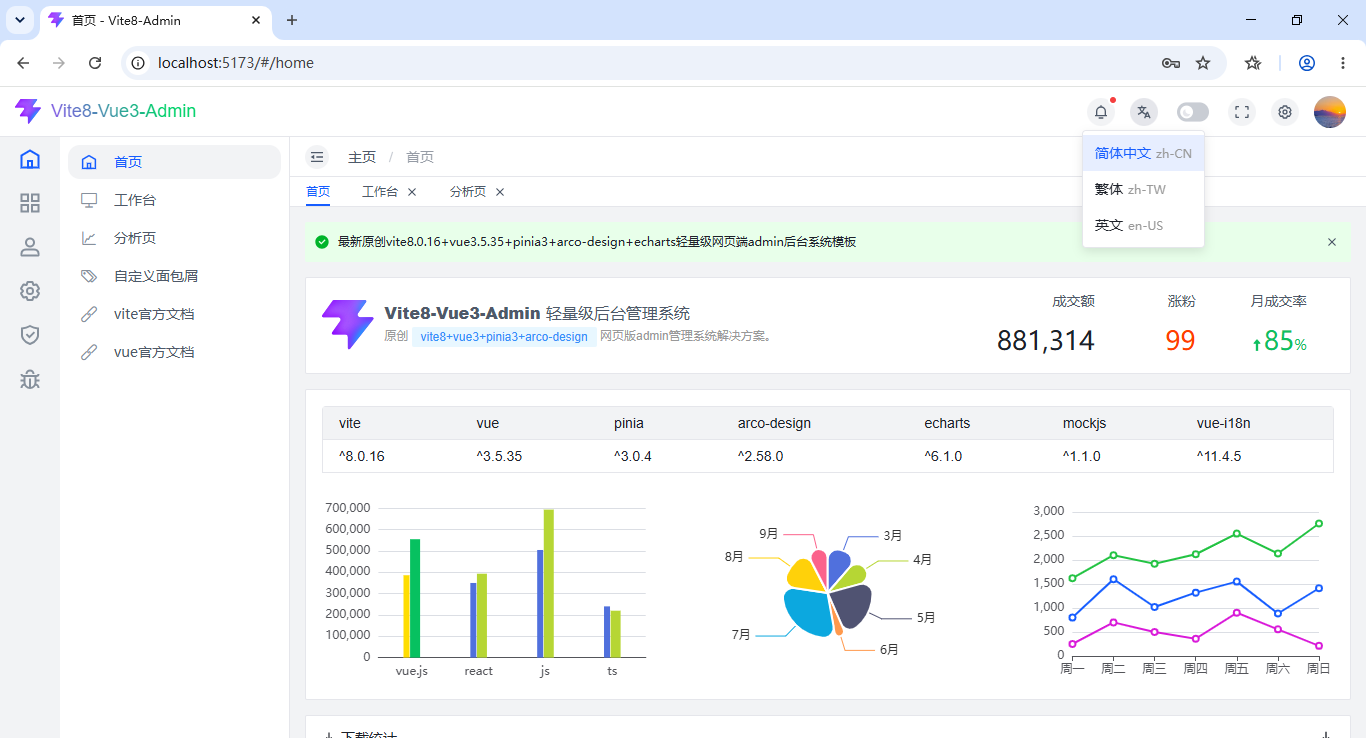Bookmark this page with the star icon
This screenshot has height=738, width=1366.
(1203, 63)
